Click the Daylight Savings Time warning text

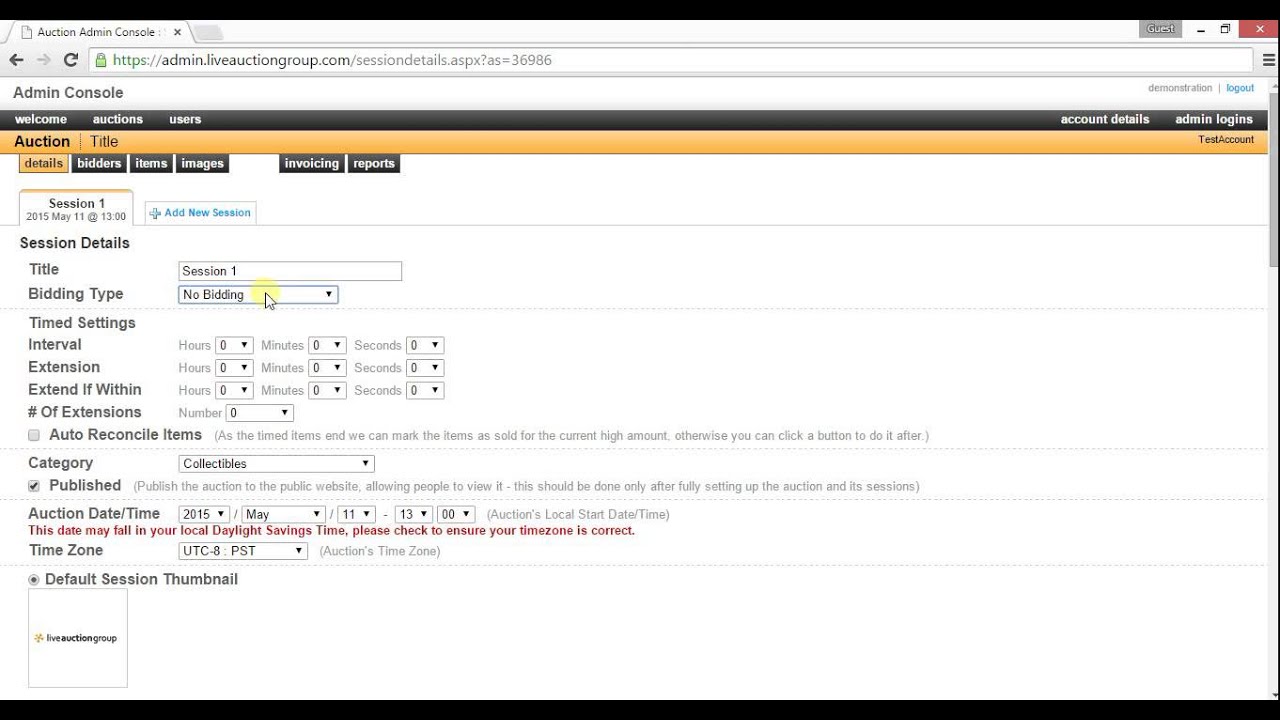(x=332, y=531)
